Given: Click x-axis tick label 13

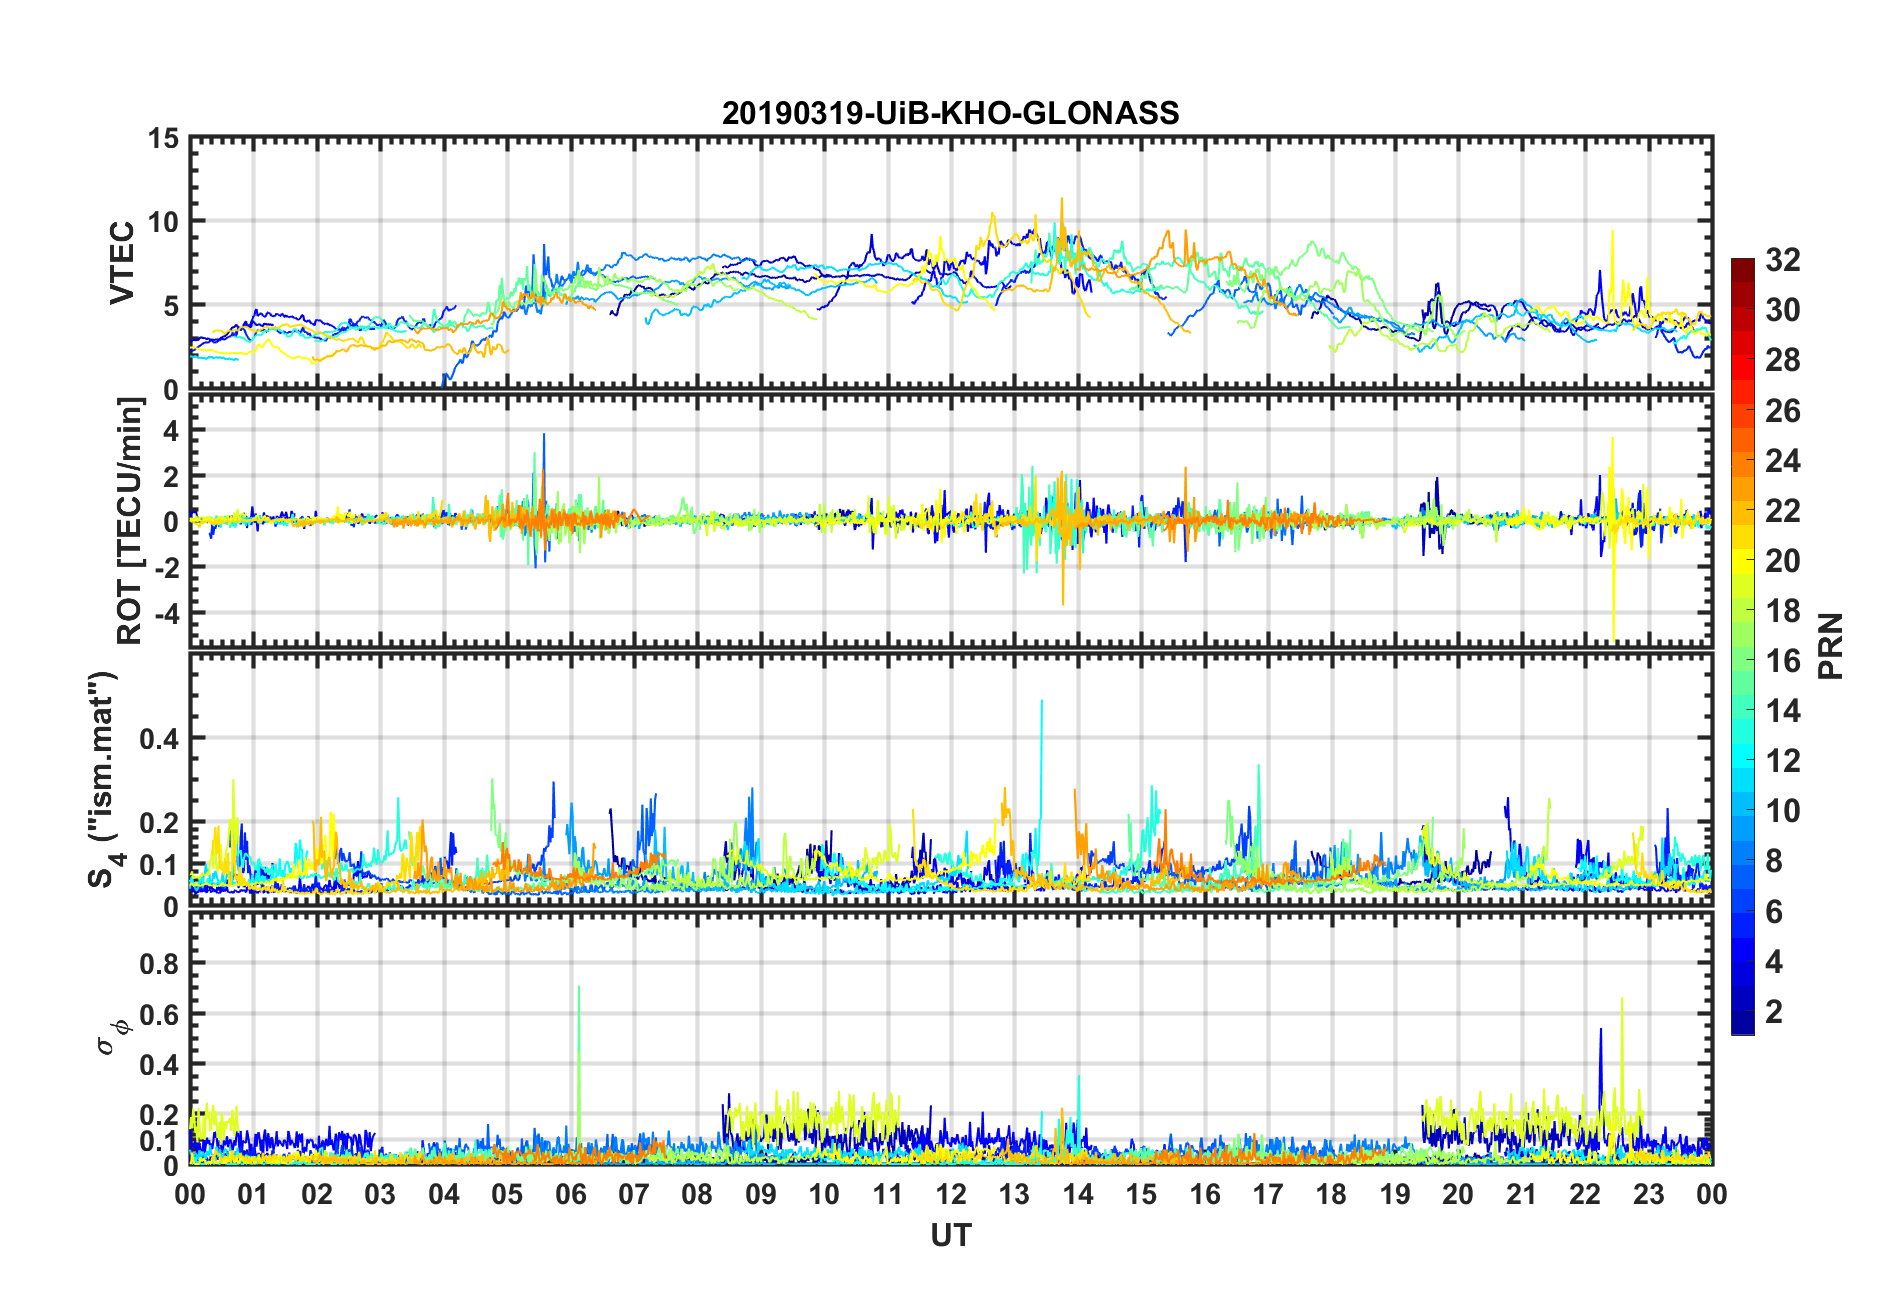Looking at the screenshot, I should click(x=1014, y=1194).
